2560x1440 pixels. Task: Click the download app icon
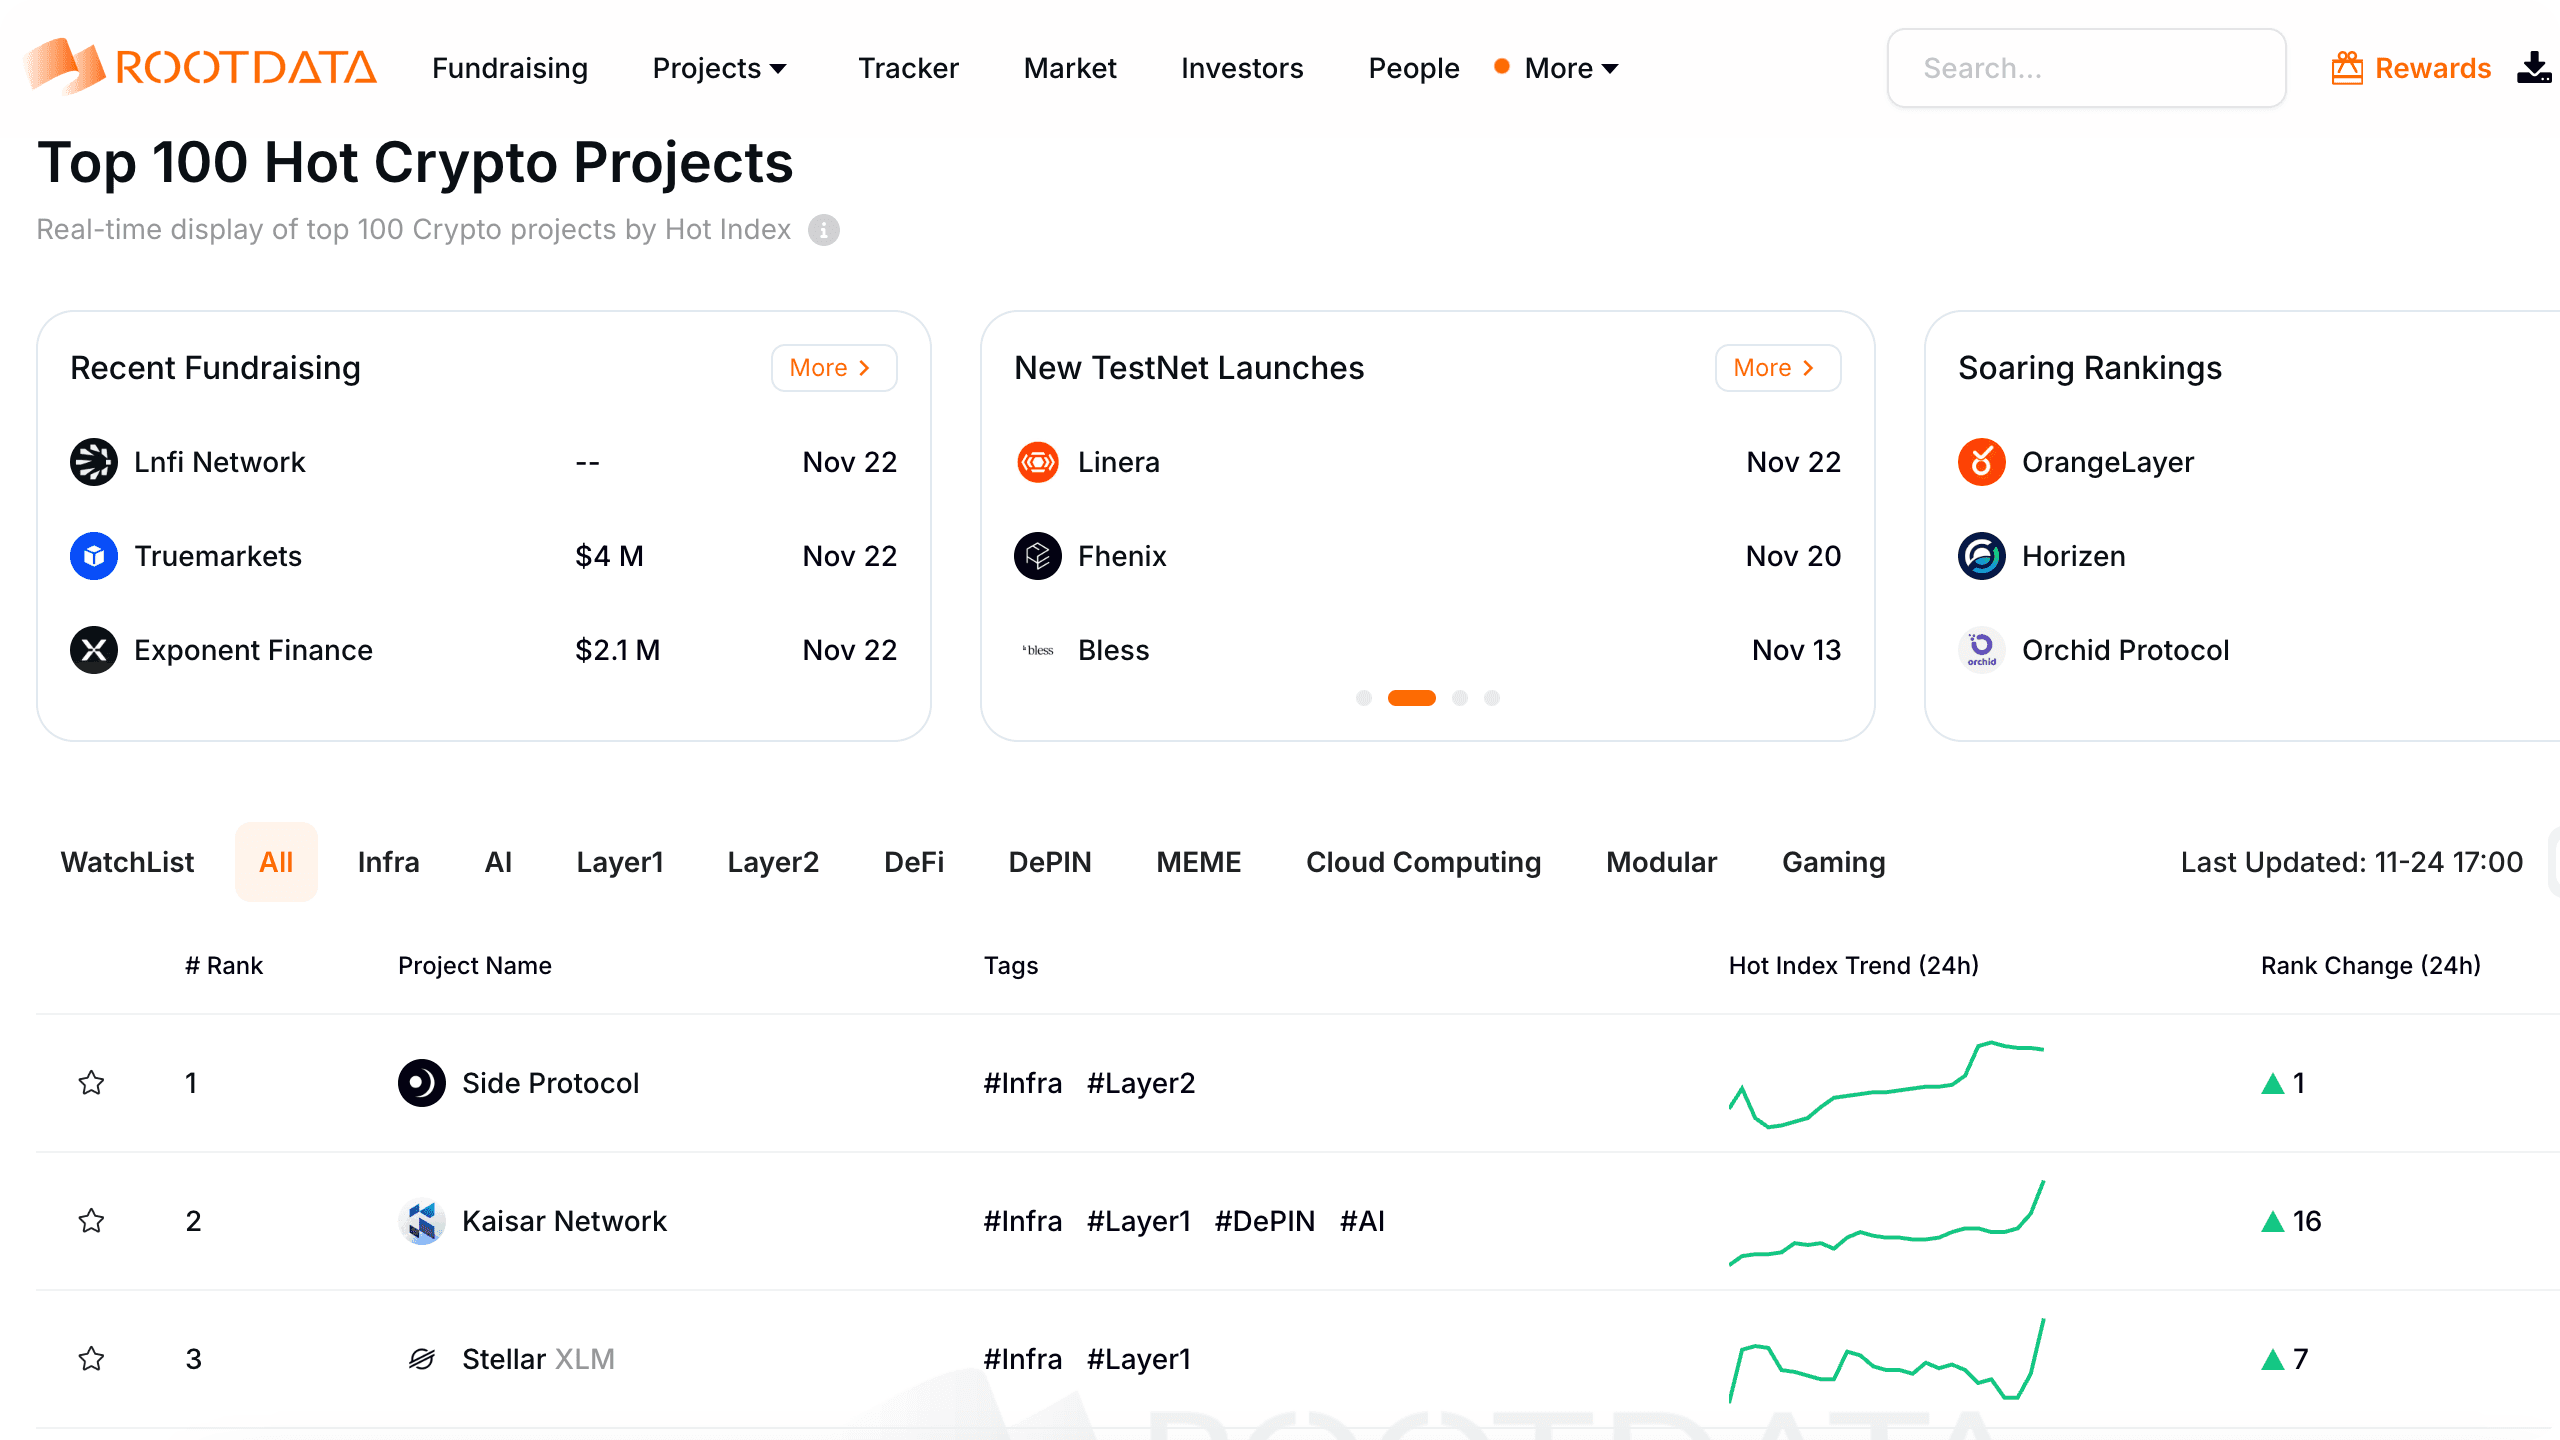[2534, 68]
